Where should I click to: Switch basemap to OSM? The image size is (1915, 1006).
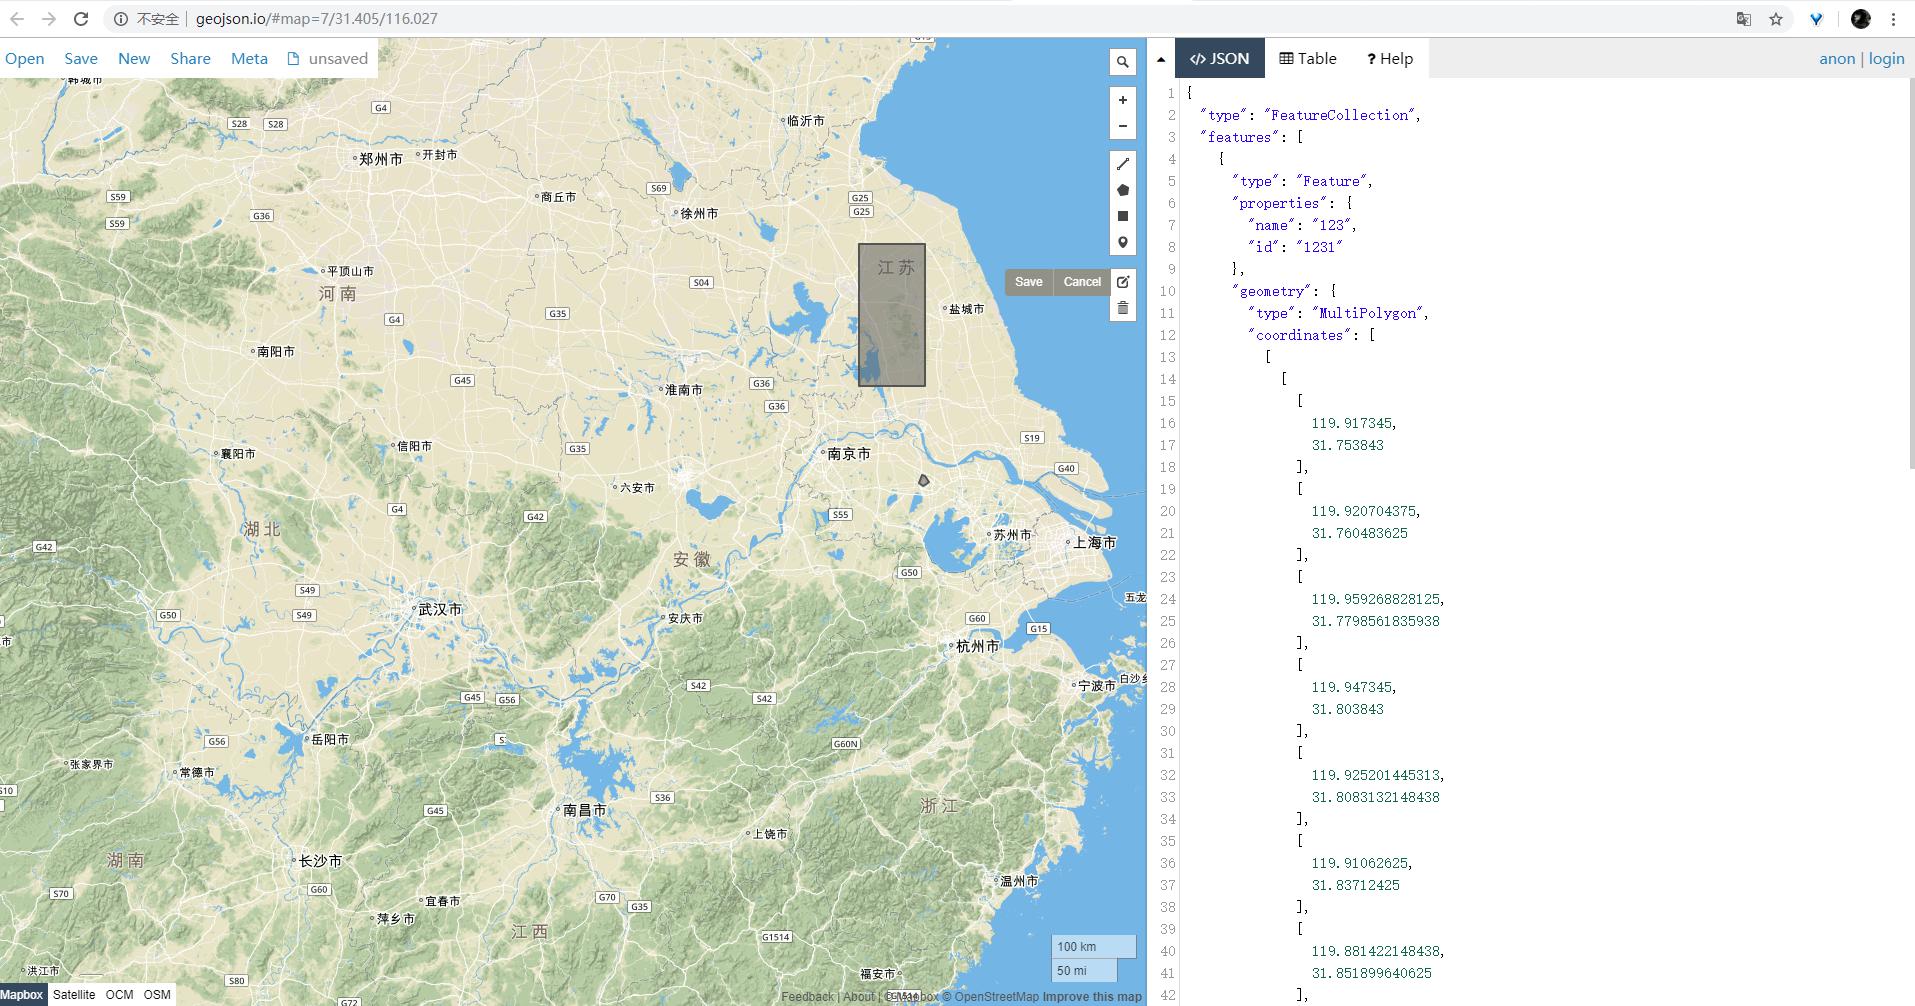[x=156, y=994]
